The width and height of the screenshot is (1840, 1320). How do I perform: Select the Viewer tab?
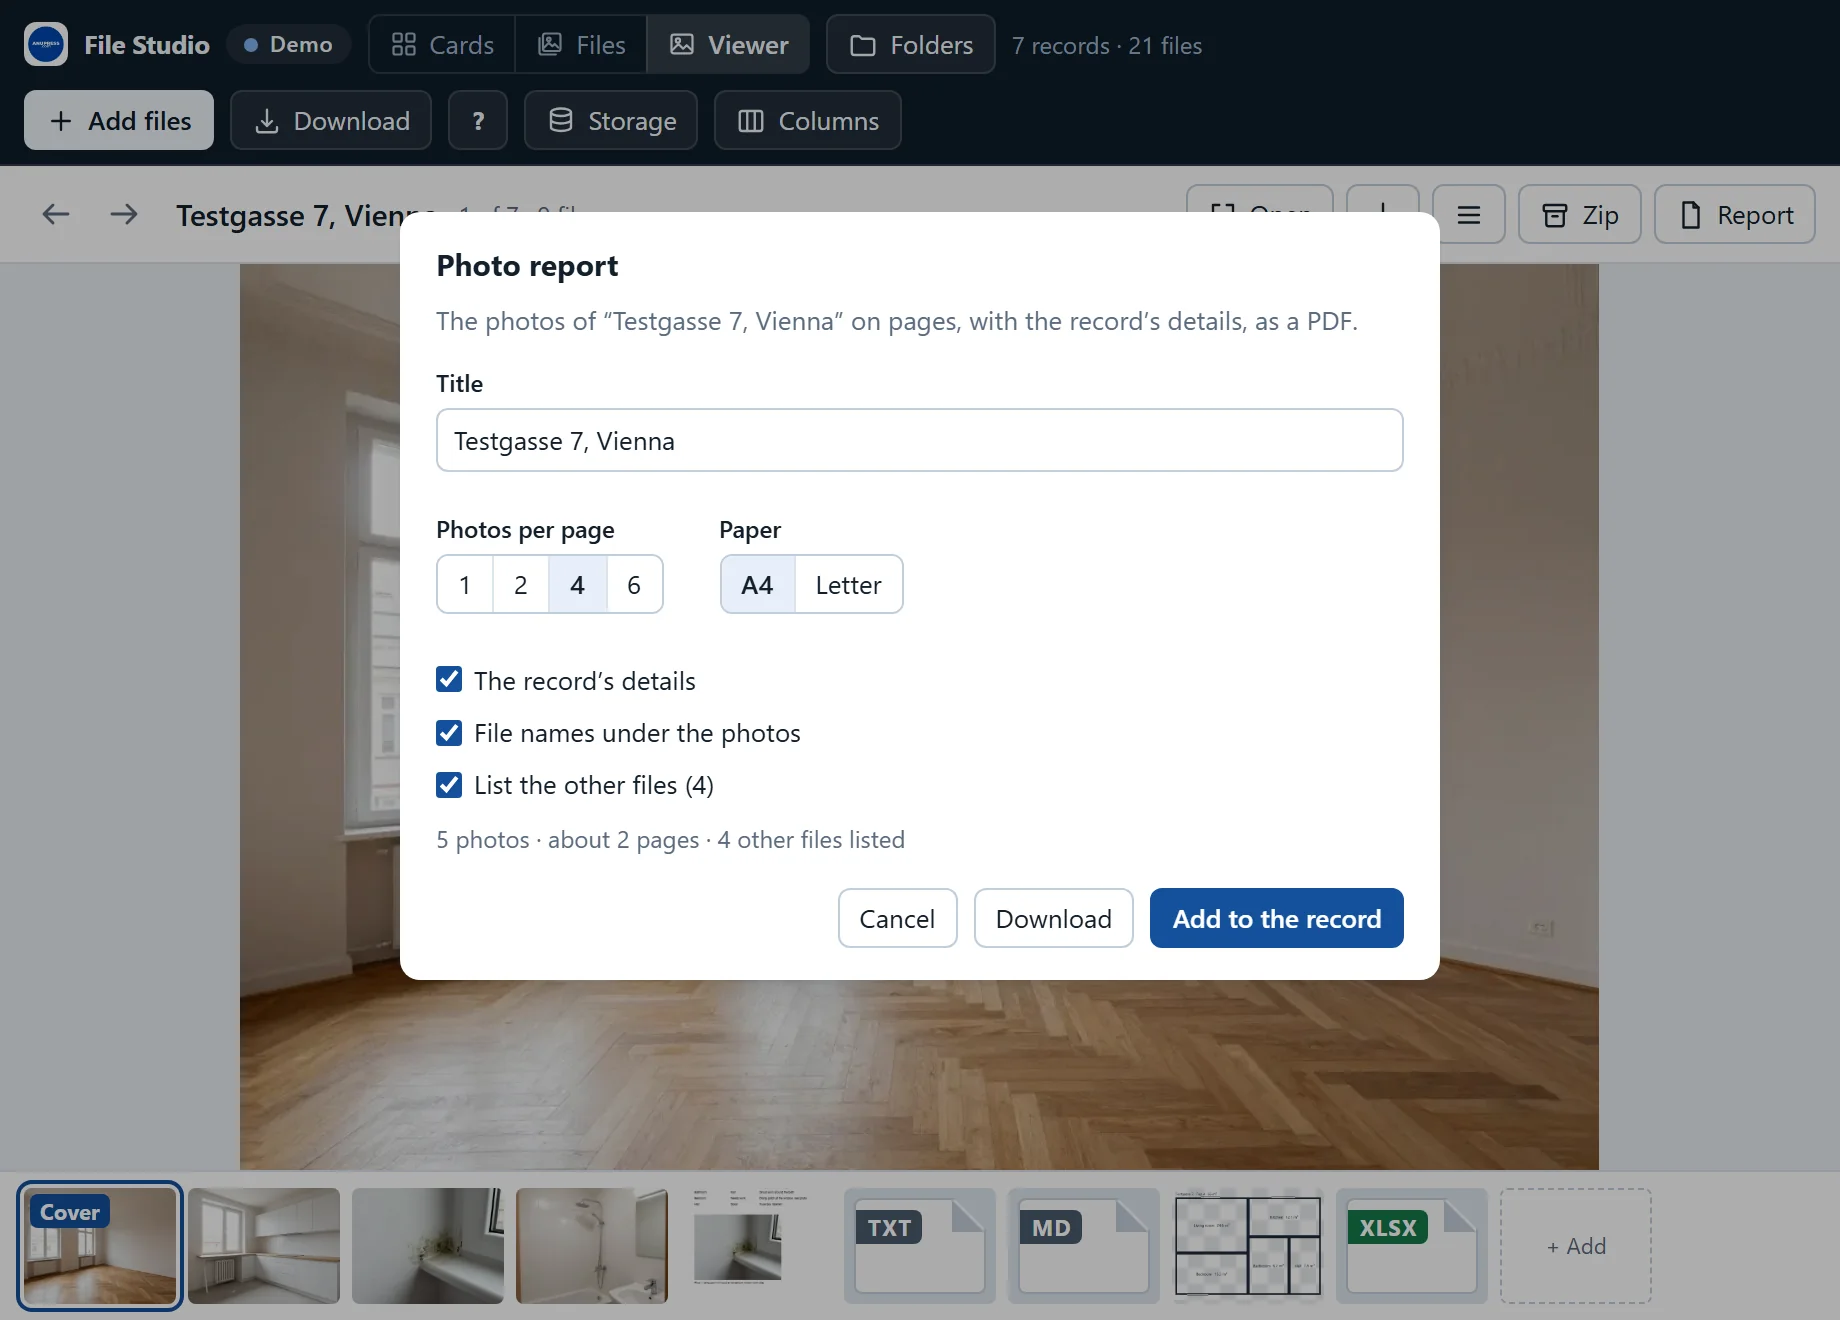point(729,45)
